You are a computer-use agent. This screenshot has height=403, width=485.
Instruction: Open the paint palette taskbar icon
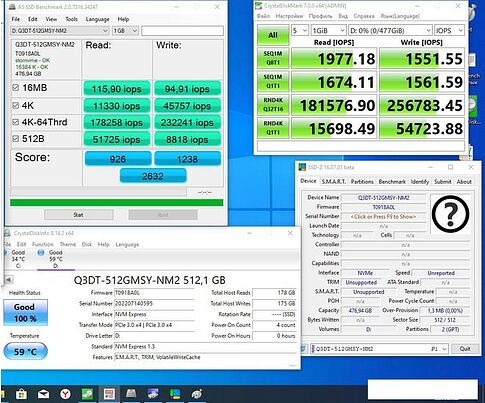click(x=197, y=394)
